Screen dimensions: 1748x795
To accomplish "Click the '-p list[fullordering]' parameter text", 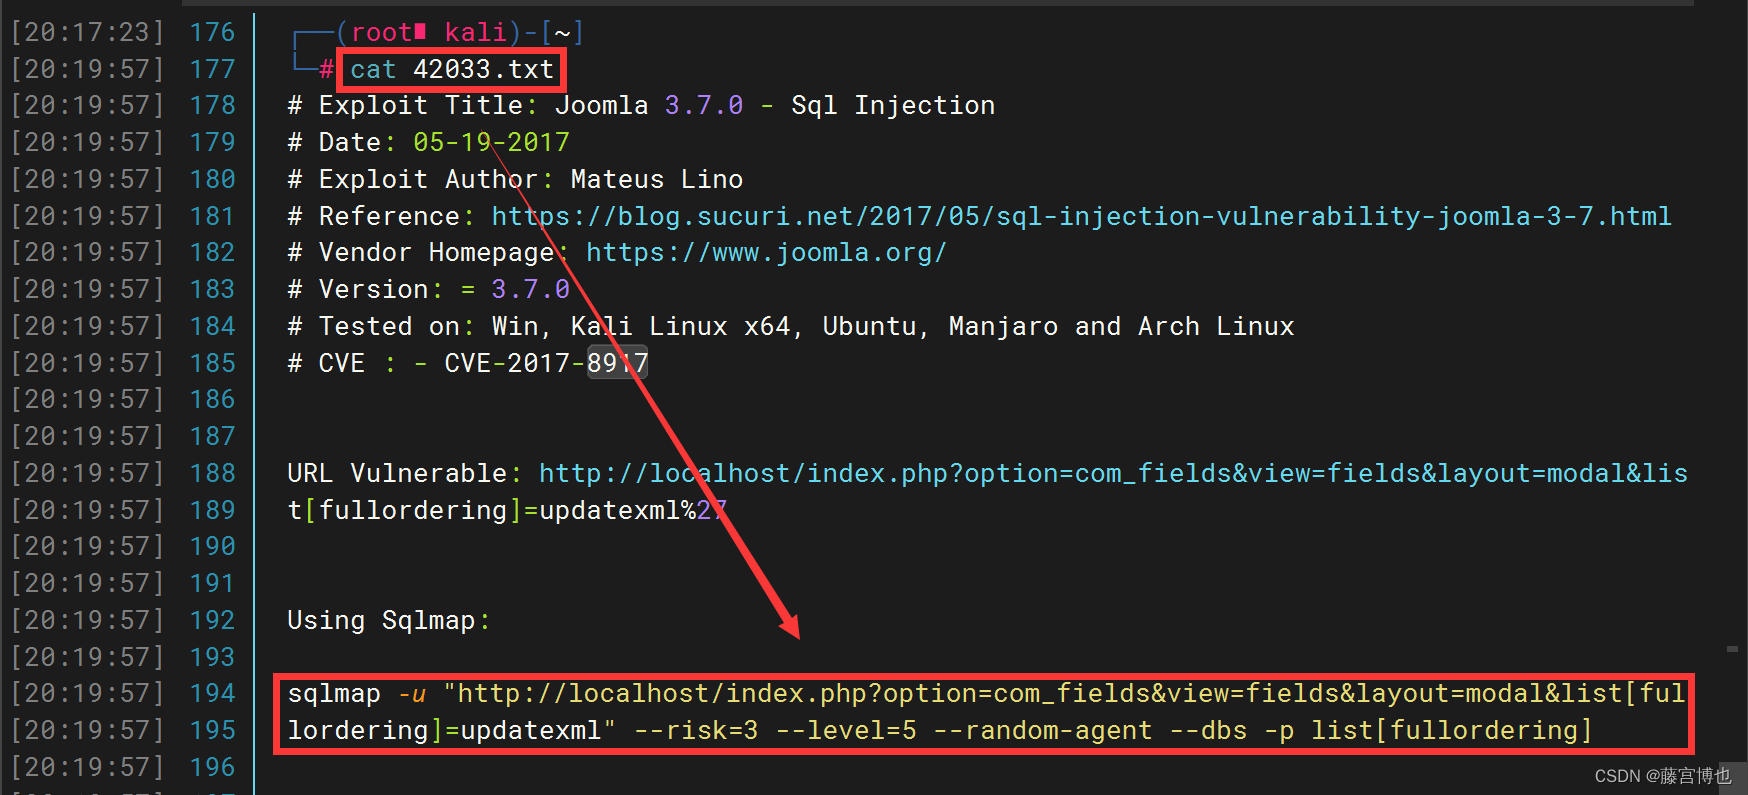I will coord(1428,731).
